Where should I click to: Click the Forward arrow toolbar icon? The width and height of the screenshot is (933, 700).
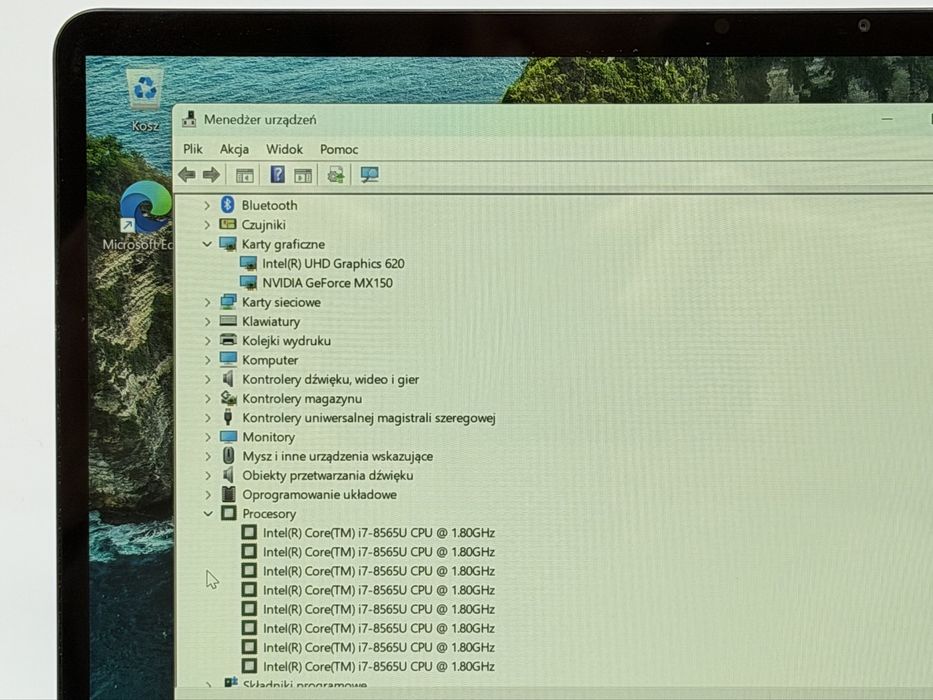point(211,175)
